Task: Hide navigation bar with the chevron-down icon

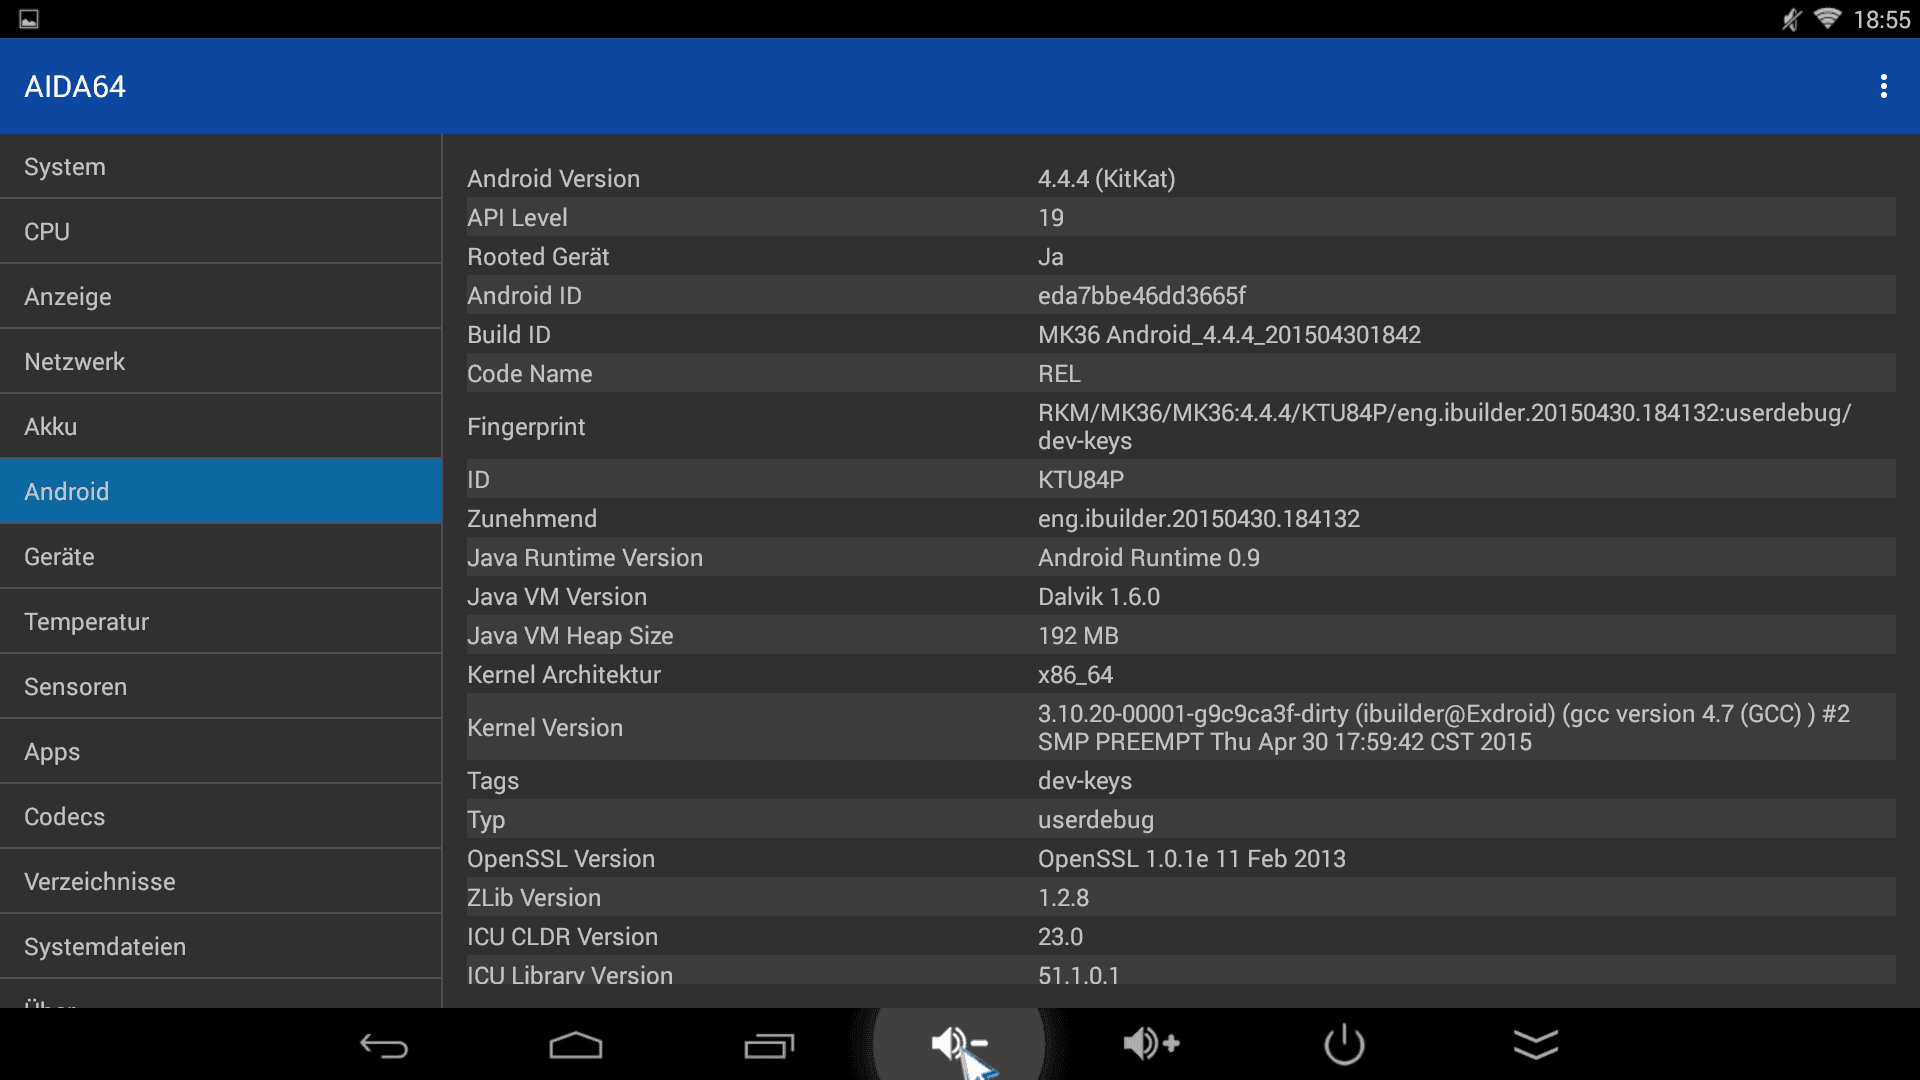Action: tap(1536, 1044)
